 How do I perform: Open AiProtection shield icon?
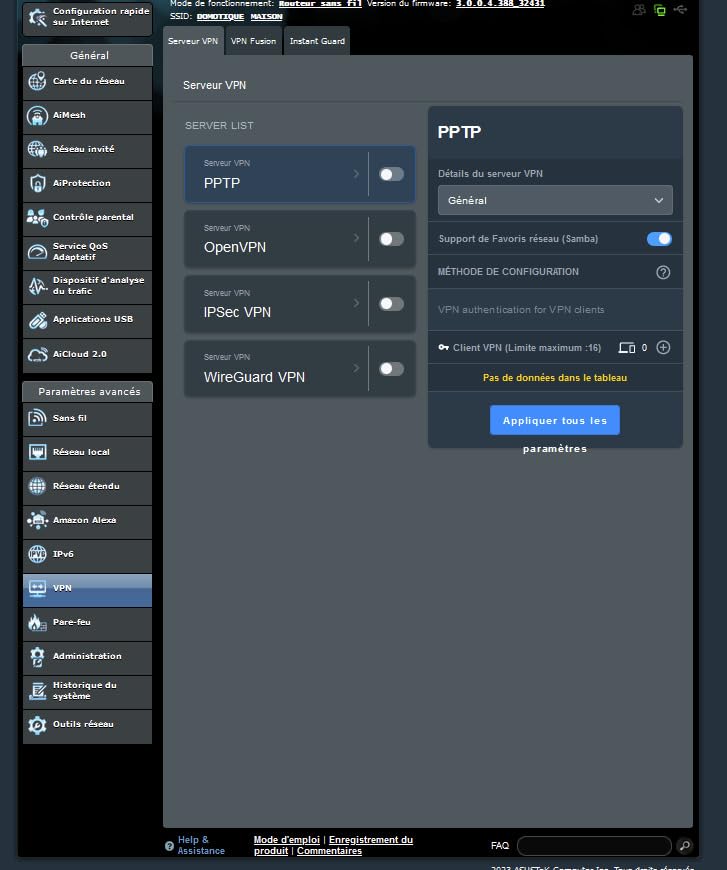[x=37, y=183]
